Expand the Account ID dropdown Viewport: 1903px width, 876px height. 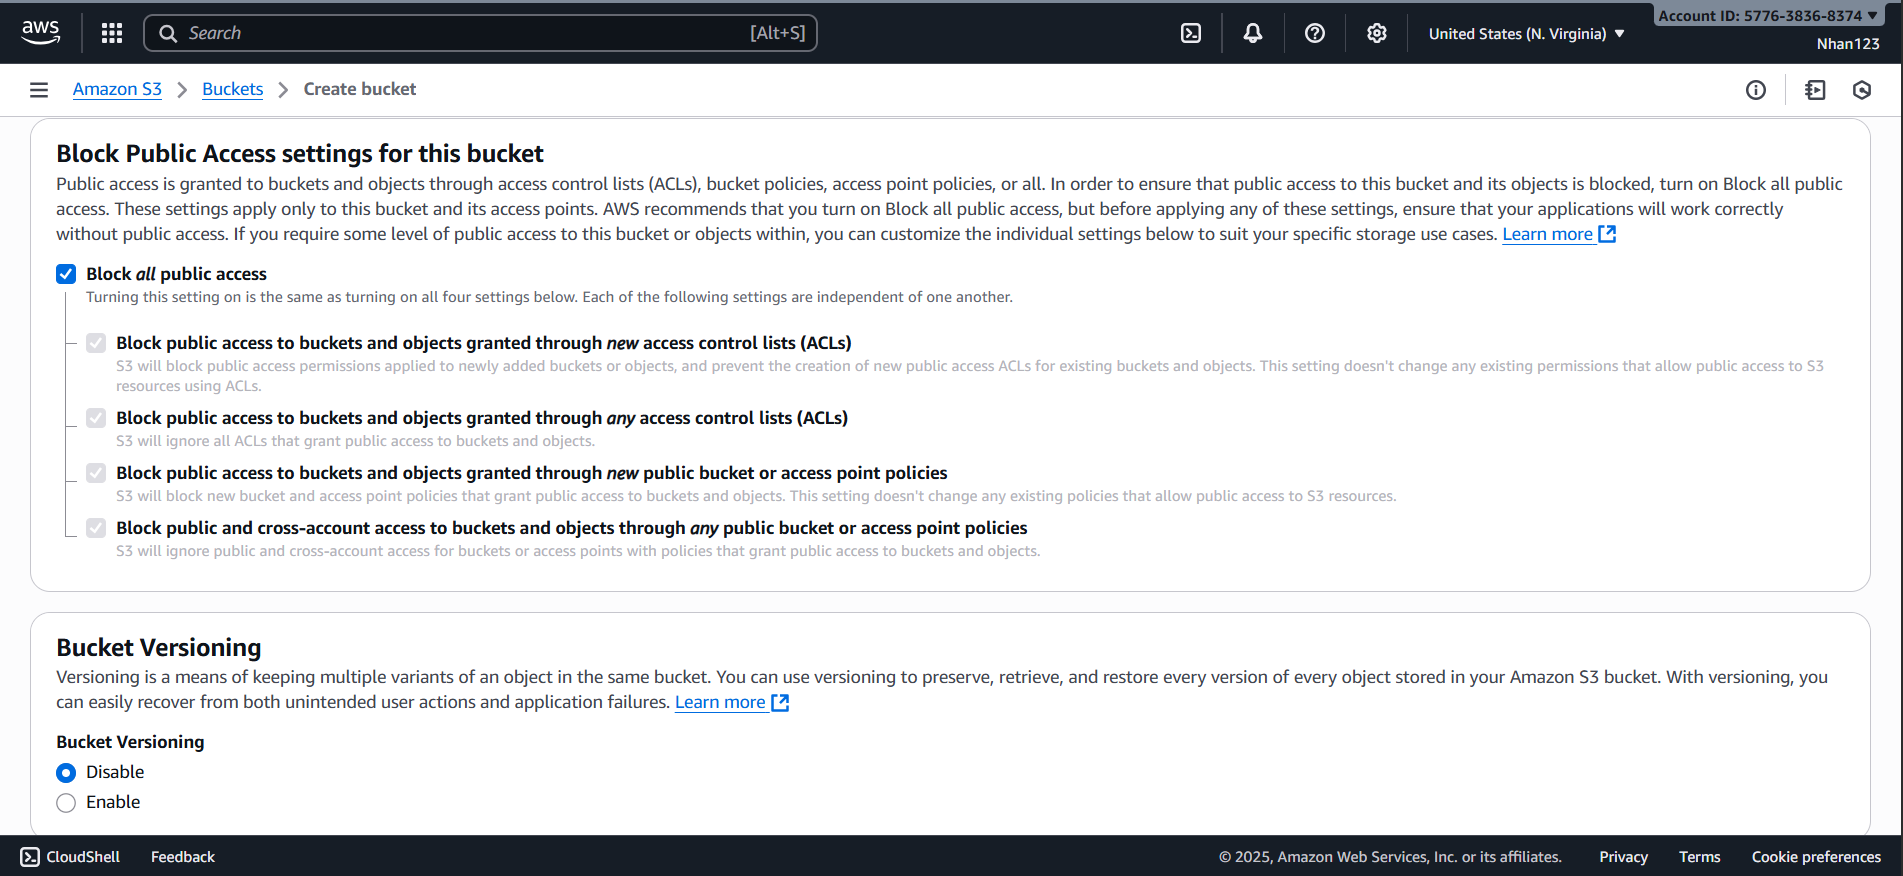point(1767,16)
